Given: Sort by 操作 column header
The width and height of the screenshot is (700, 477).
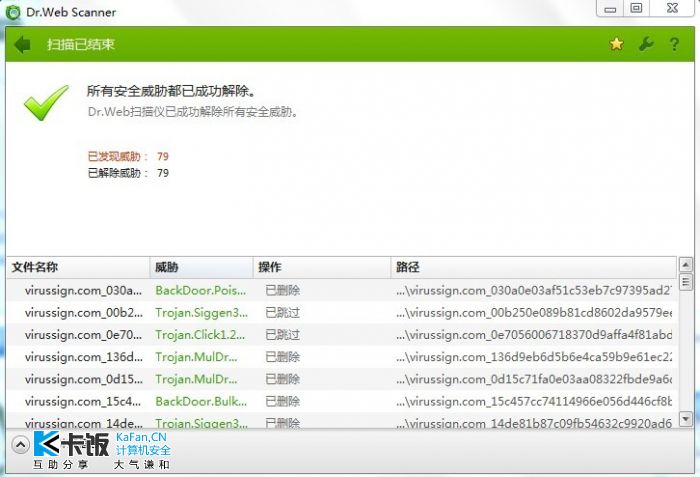Looking at the screenshot, I should pos(320,267).
